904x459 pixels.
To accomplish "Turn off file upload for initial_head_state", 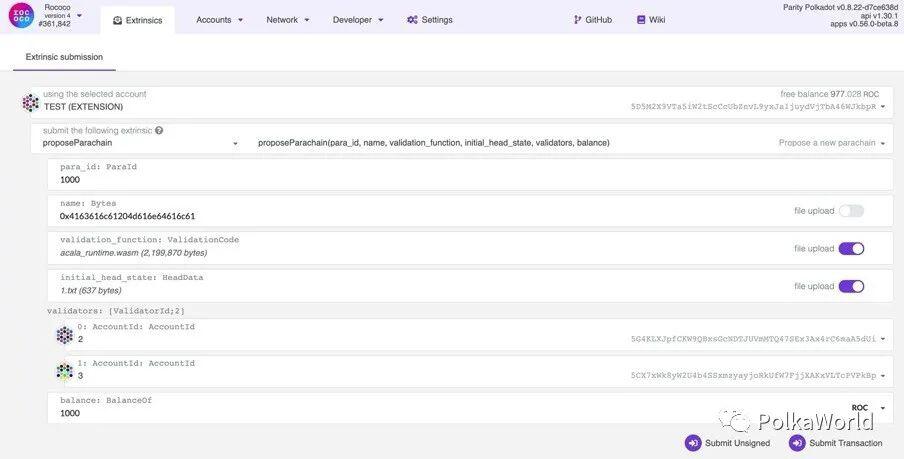I will (x=851, y=286).
